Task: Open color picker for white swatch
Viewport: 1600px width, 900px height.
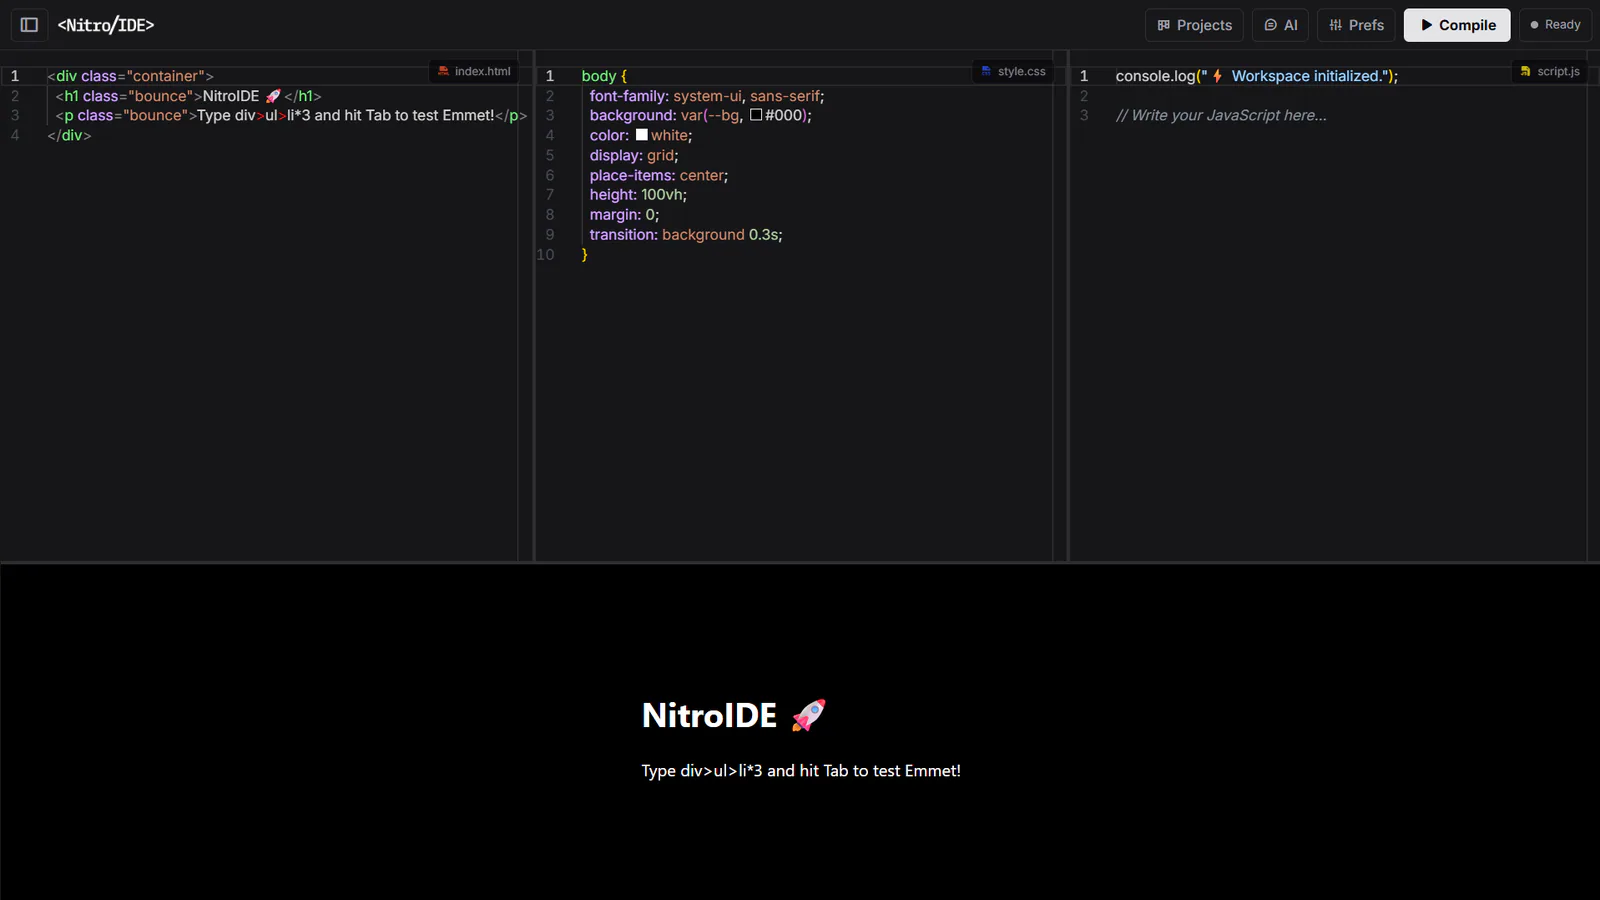Action: click(x=642, y=135)
